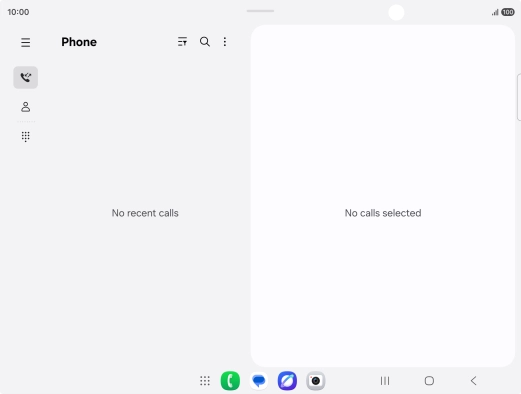
Task: Launch the green Phone app in the taskbar
Action: click(230, 381)
